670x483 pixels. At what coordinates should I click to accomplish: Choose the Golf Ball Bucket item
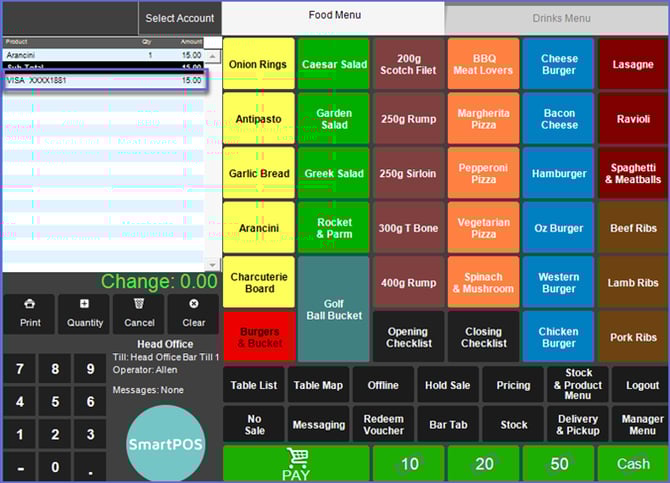pyautogui.click(x=333, y=309)
